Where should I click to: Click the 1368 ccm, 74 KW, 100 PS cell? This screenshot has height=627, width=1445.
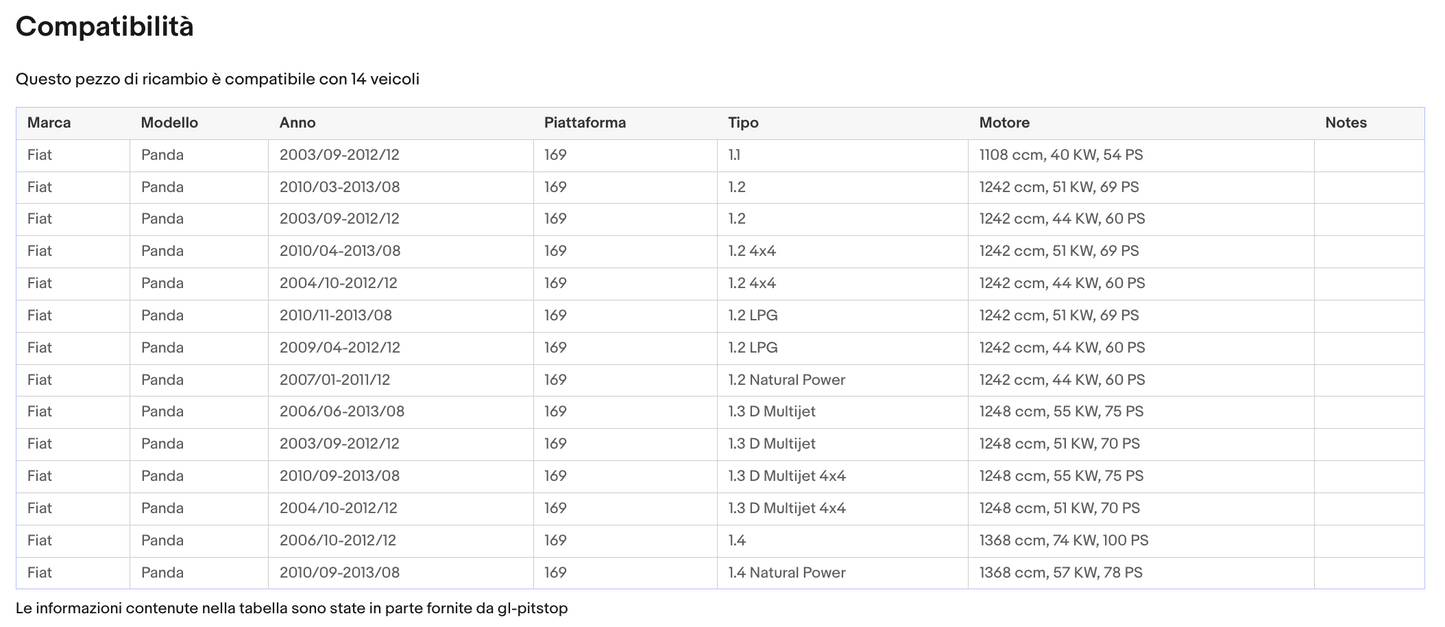point(1063,541)
